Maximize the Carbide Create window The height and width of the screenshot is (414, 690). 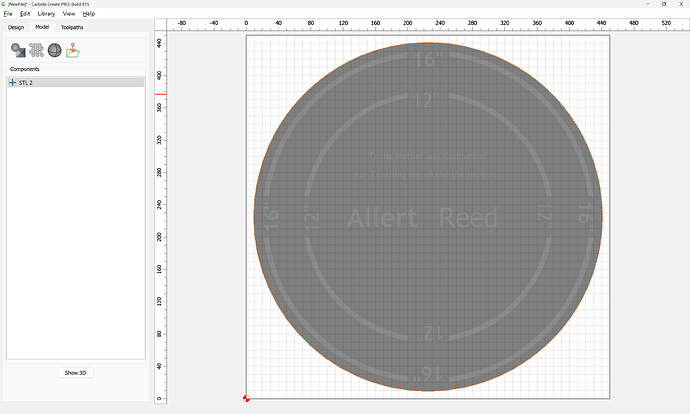tap(664, 4)
